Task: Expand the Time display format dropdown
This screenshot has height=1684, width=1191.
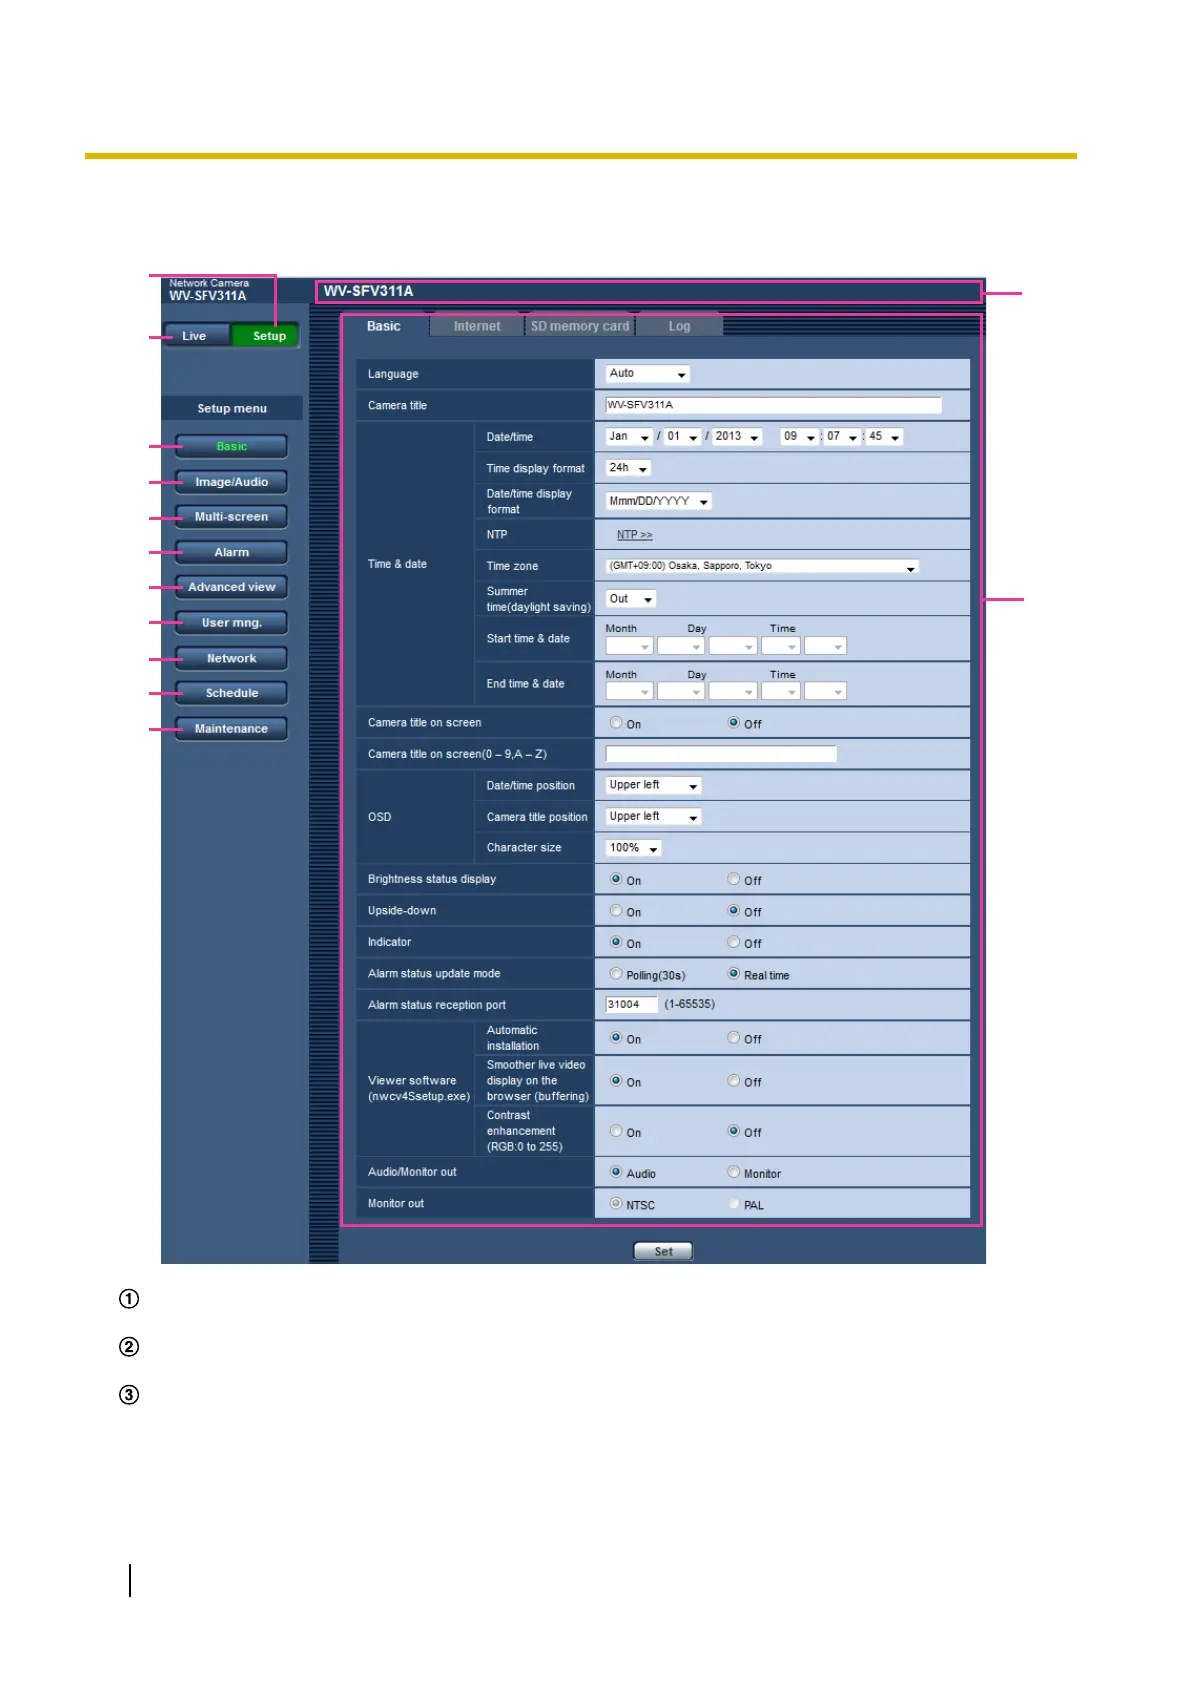Action: [628, 468]
